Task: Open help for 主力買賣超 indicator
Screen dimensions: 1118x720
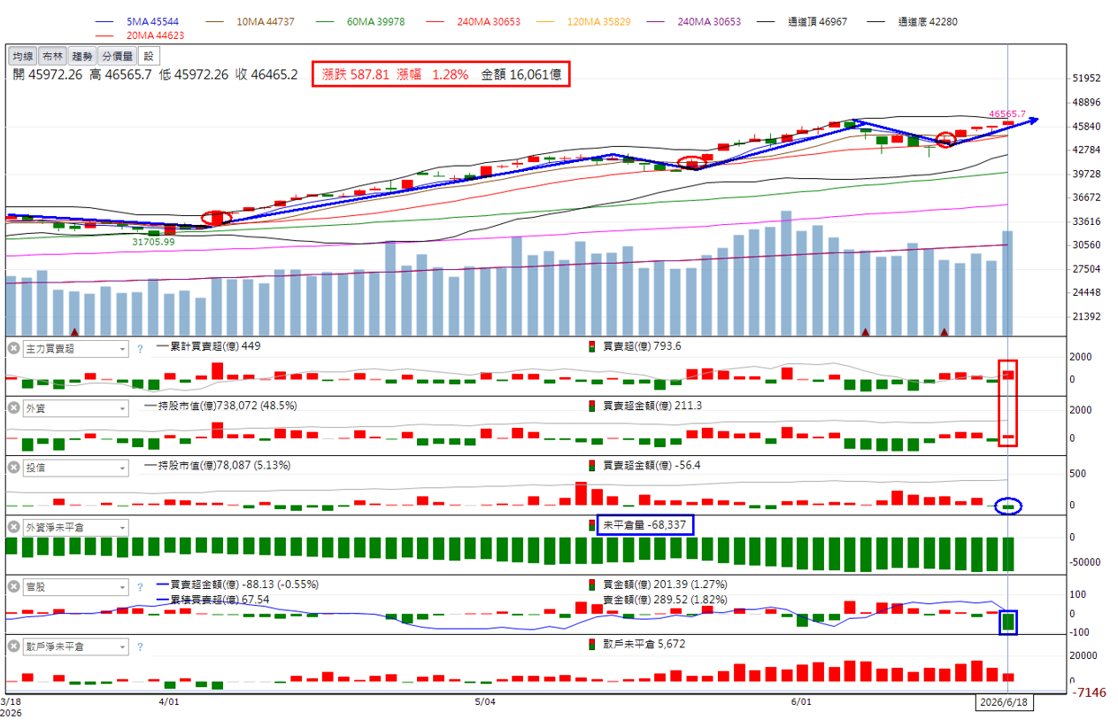Action: 140,349
